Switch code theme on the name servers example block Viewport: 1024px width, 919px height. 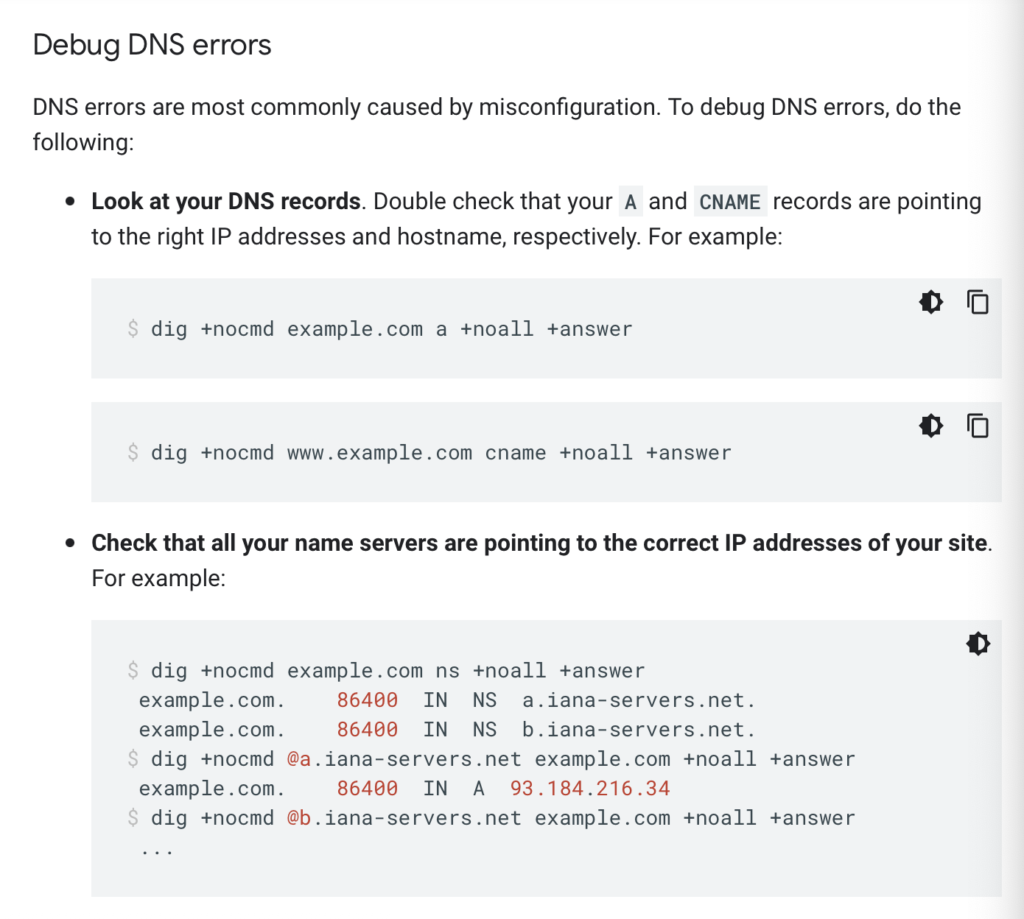point(978,644)
